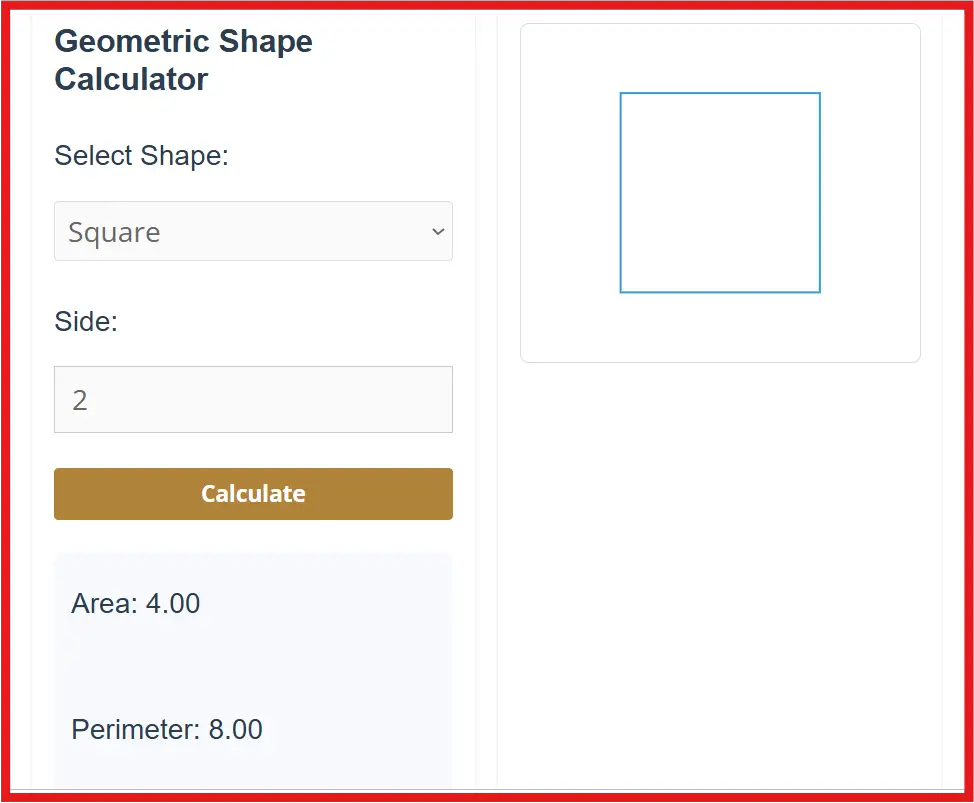Expand the shape chooser showing Square
Viewport: 974px width, 803px height.
click(253, 231)
